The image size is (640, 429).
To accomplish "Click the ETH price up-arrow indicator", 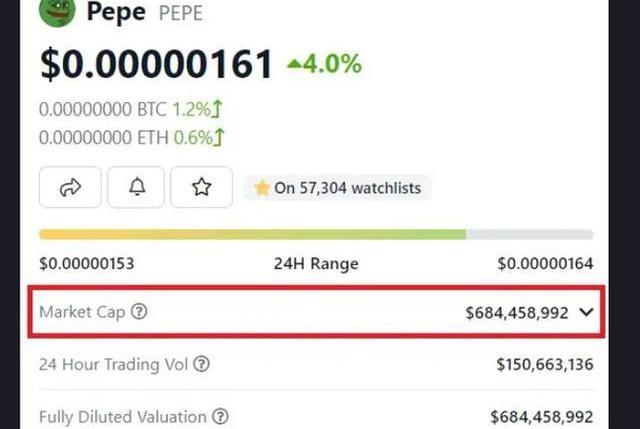I will pos(219,137).
